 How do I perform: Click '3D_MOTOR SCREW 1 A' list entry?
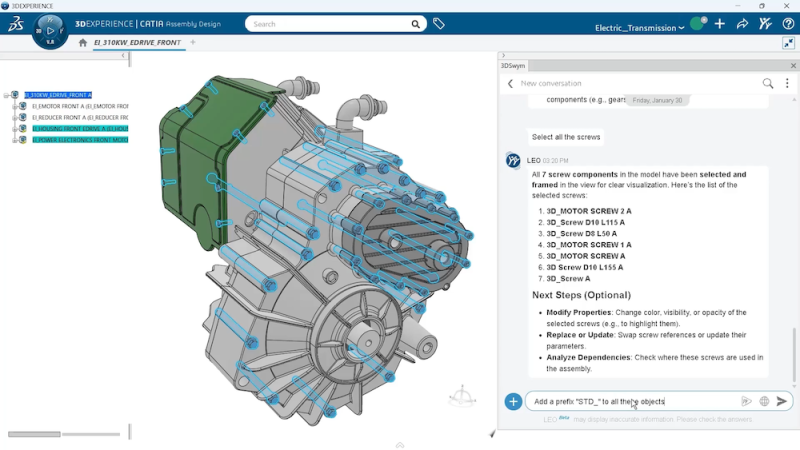[x=589, y=245]
